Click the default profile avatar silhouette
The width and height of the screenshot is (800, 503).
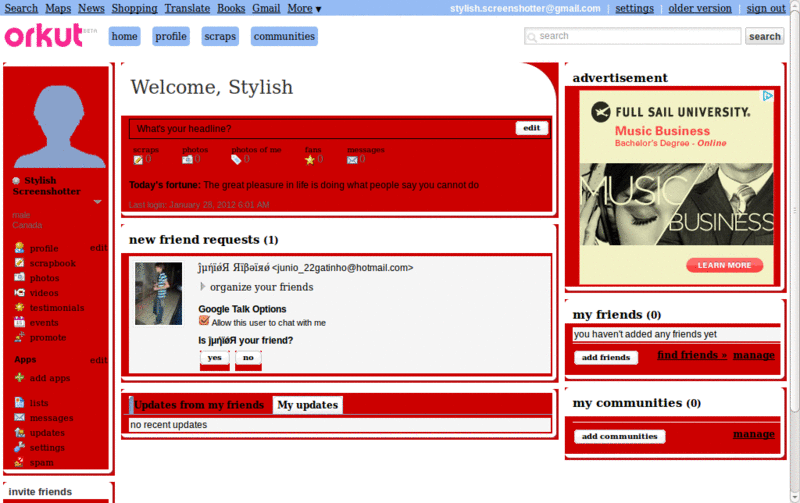pos(59,127)
